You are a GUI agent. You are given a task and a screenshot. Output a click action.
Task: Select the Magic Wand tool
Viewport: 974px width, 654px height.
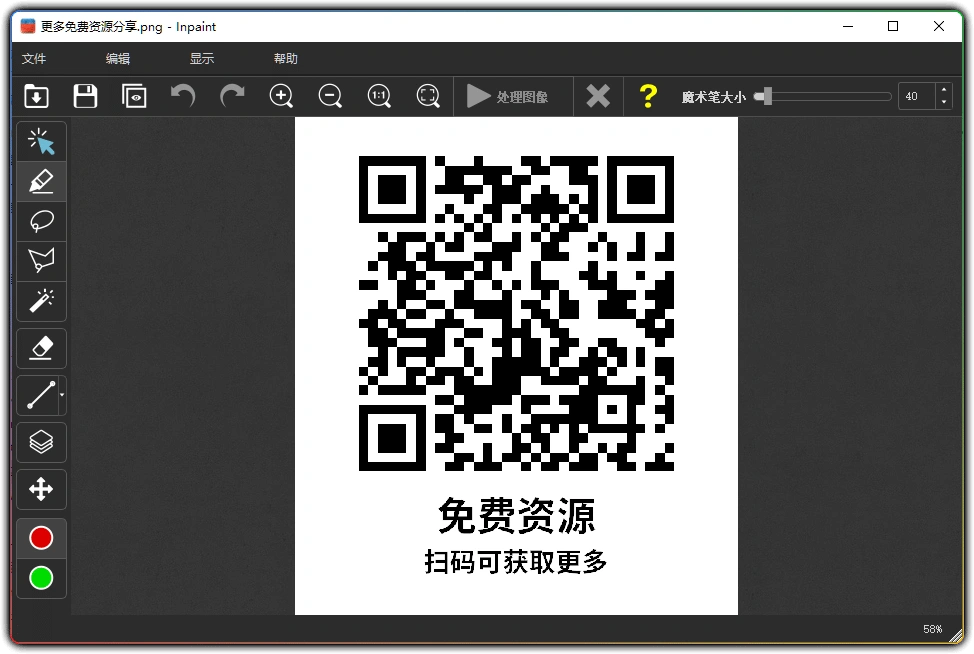(41, 302)
